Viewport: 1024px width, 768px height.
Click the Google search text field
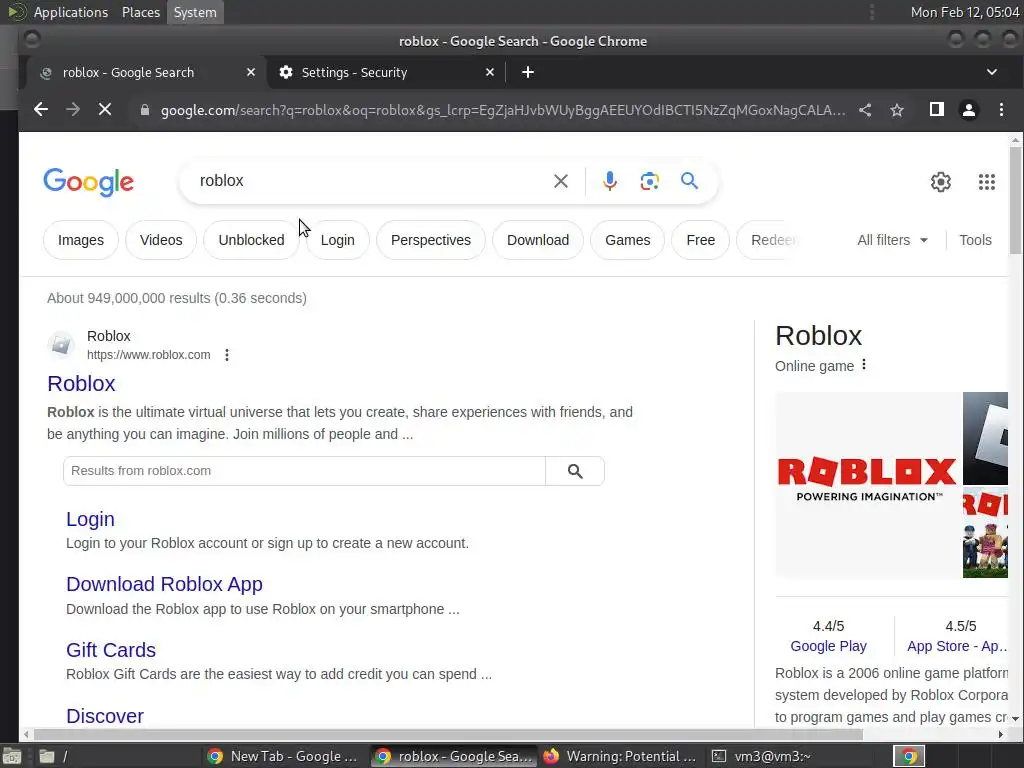372,181
